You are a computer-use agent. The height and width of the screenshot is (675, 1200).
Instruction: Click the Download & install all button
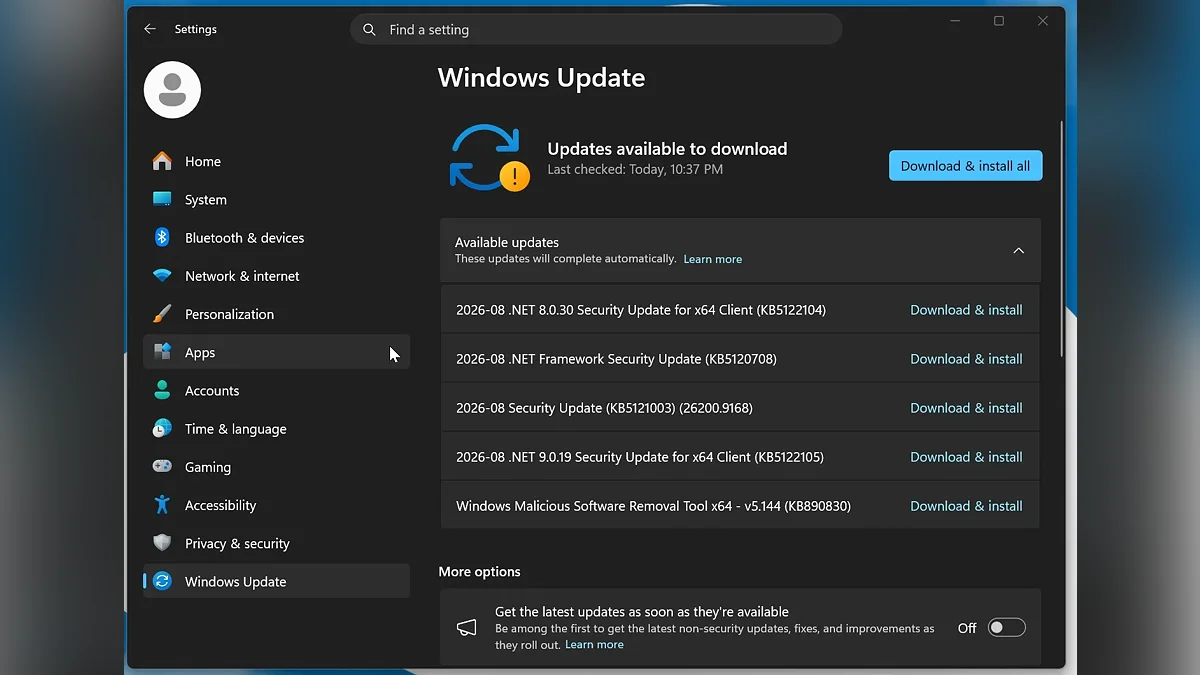(965, 166)
